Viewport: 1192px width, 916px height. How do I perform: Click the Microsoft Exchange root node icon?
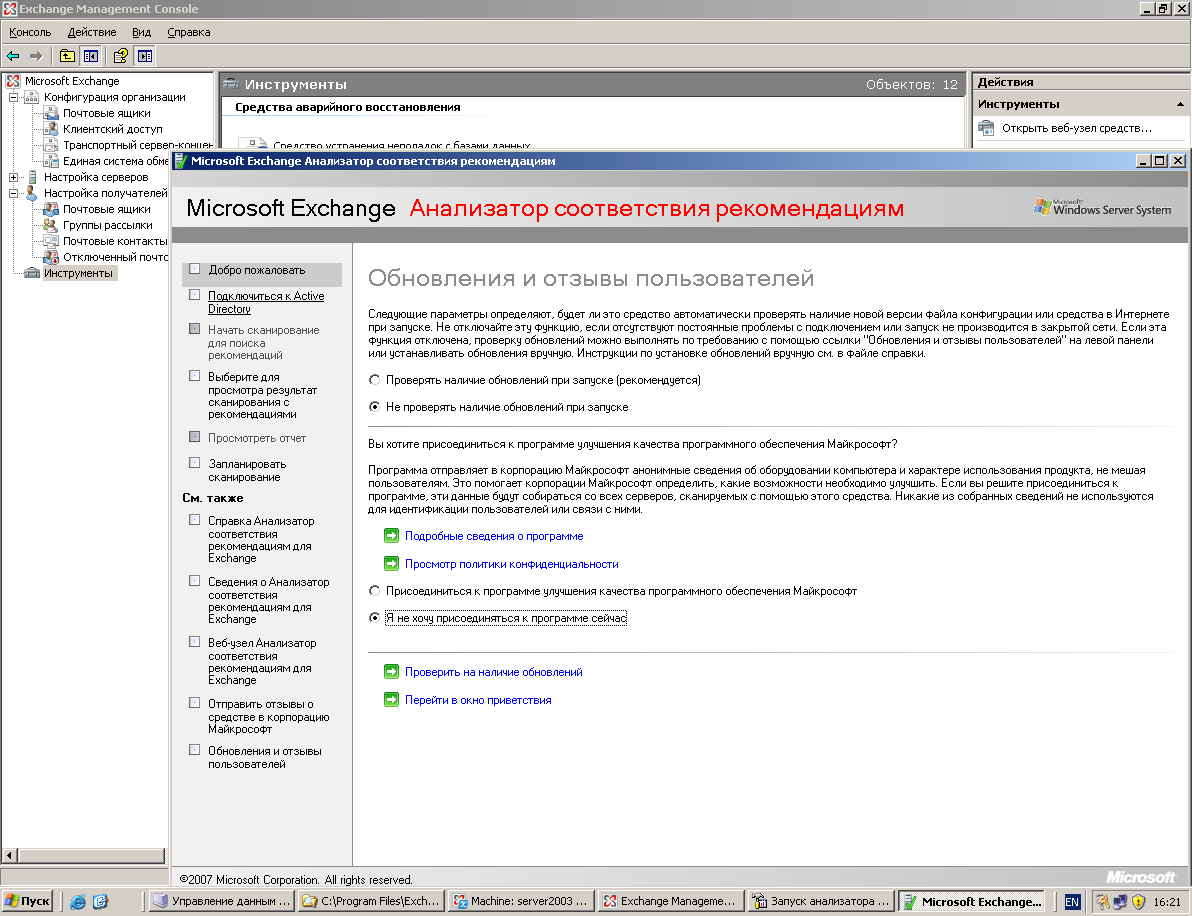(x=13, y=81)
